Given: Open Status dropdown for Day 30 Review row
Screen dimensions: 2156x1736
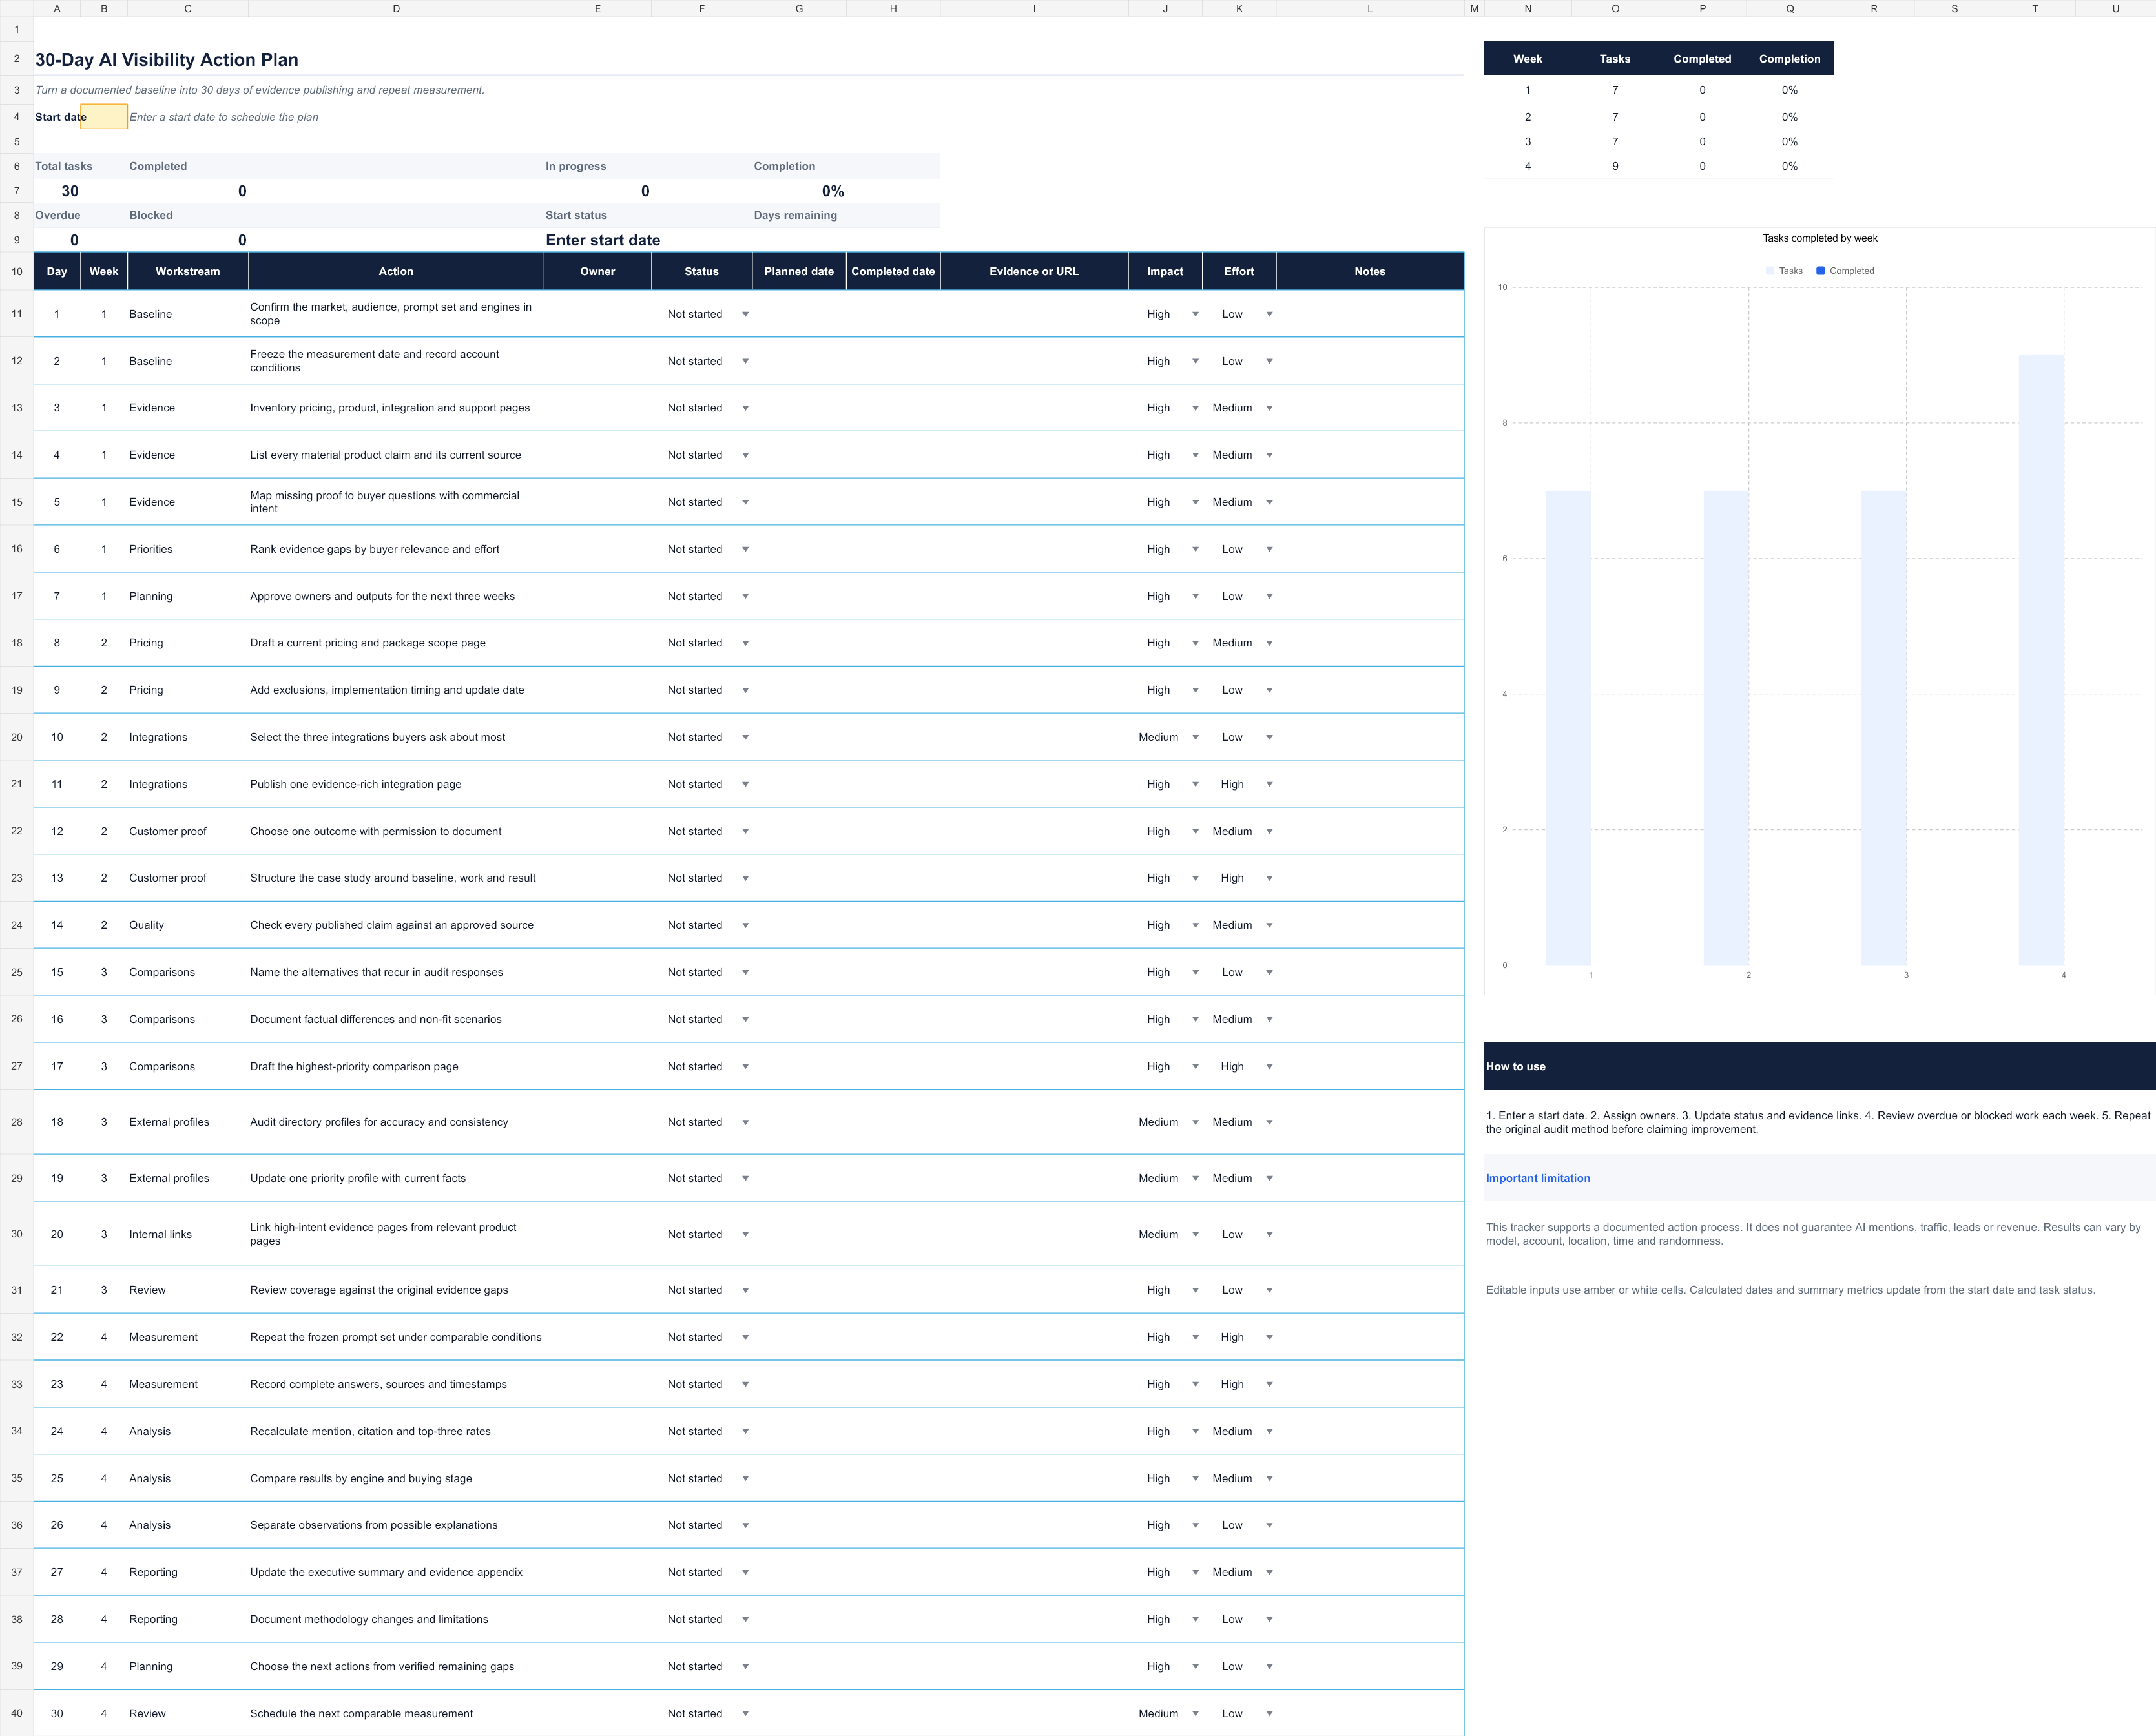Looking at the screenshot, I should coord(745,1713).
